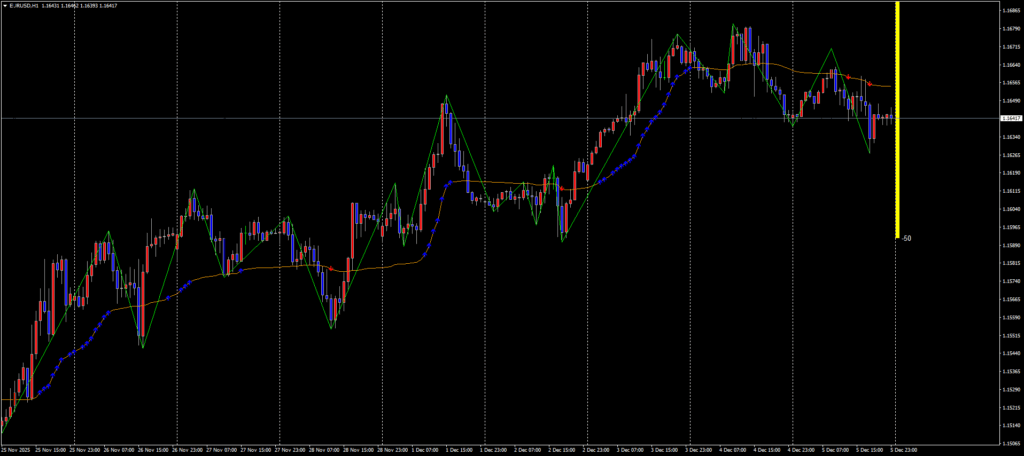The width and height of the screenshot is (1024, 456).
Task: Select the right end of orange average line
Action: click(x=890, y=87)
